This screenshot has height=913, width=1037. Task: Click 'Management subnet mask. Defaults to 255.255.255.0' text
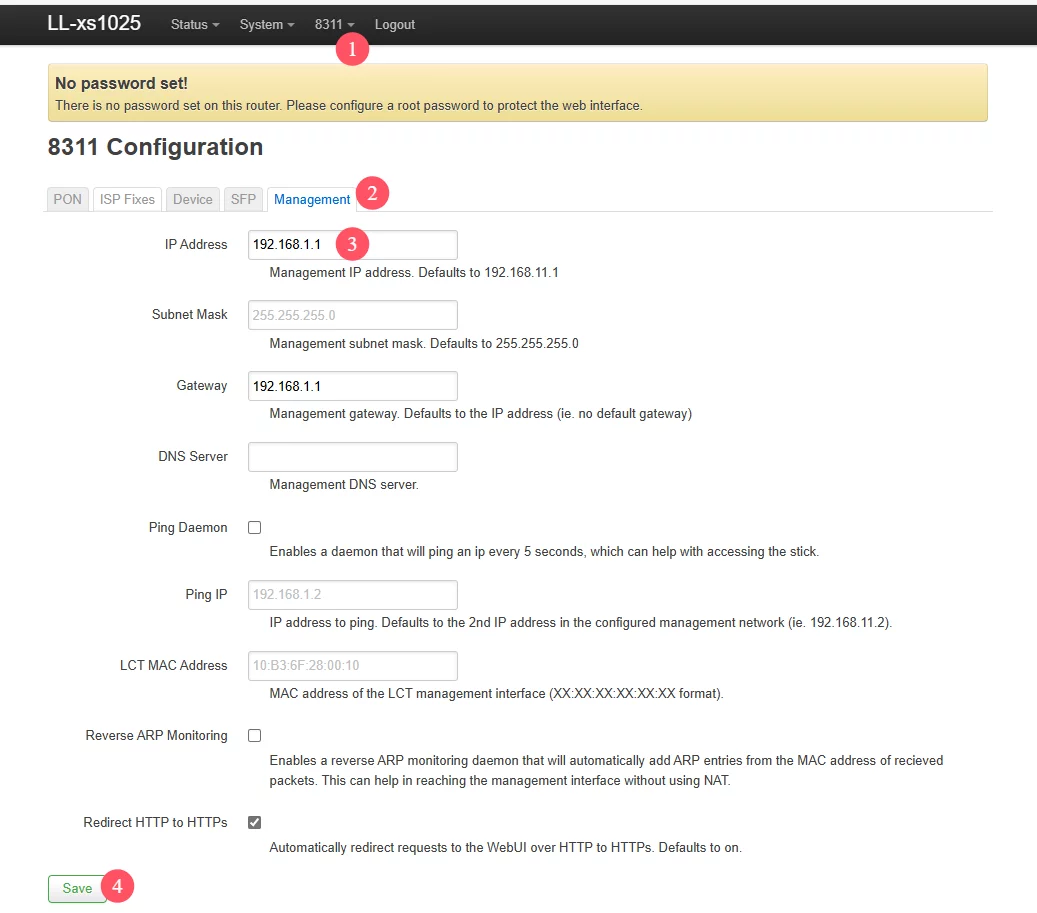pos(424,344)
